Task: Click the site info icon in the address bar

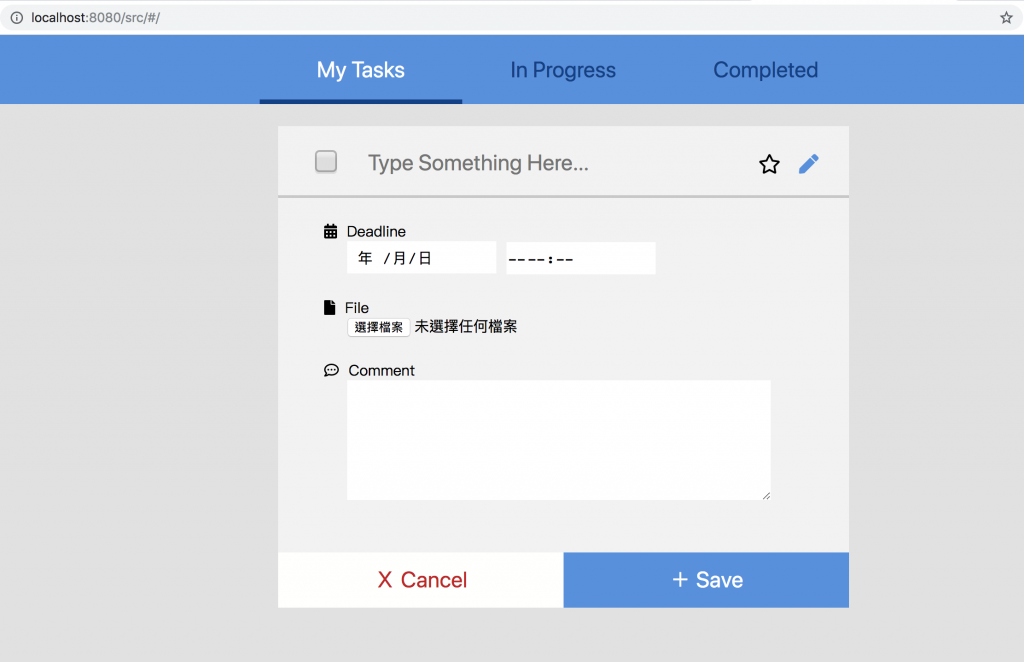Action: tap(16, 18)
